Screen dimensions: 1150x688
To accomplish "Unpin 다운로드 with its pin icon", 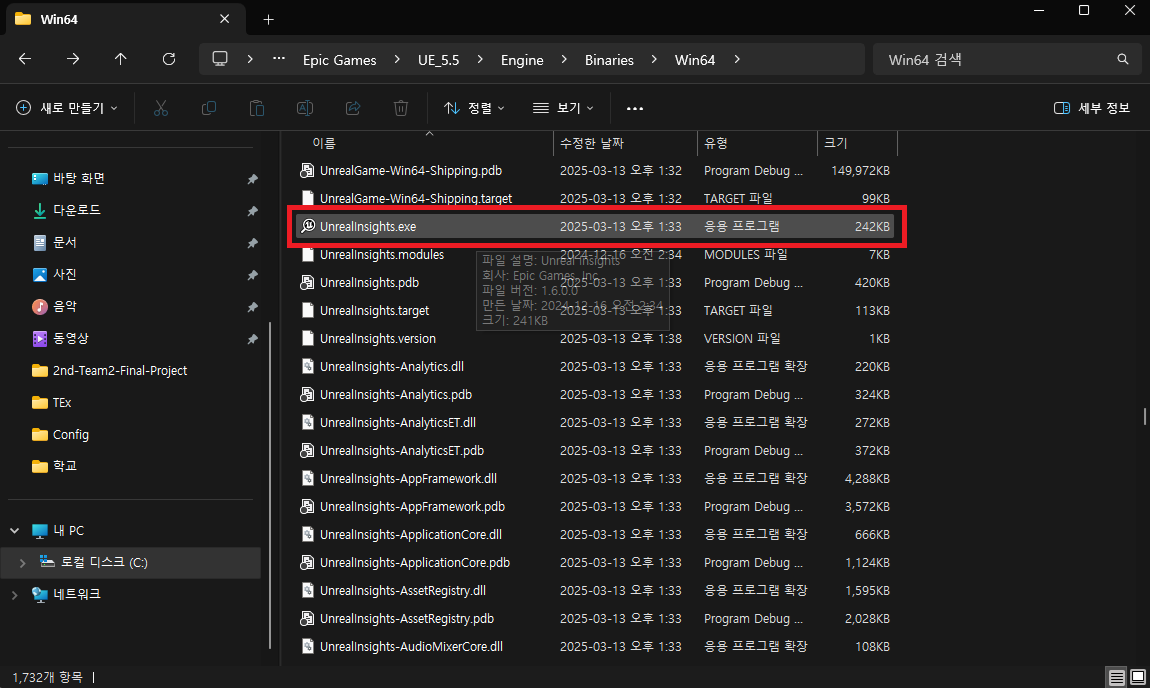I will pos(252,211).
